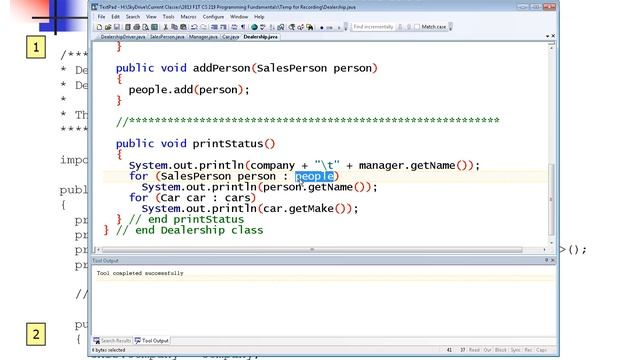Select the Dealership.java tab
Image resolution: width=640 pixels, height=360 pixels.
pos(260,37)
